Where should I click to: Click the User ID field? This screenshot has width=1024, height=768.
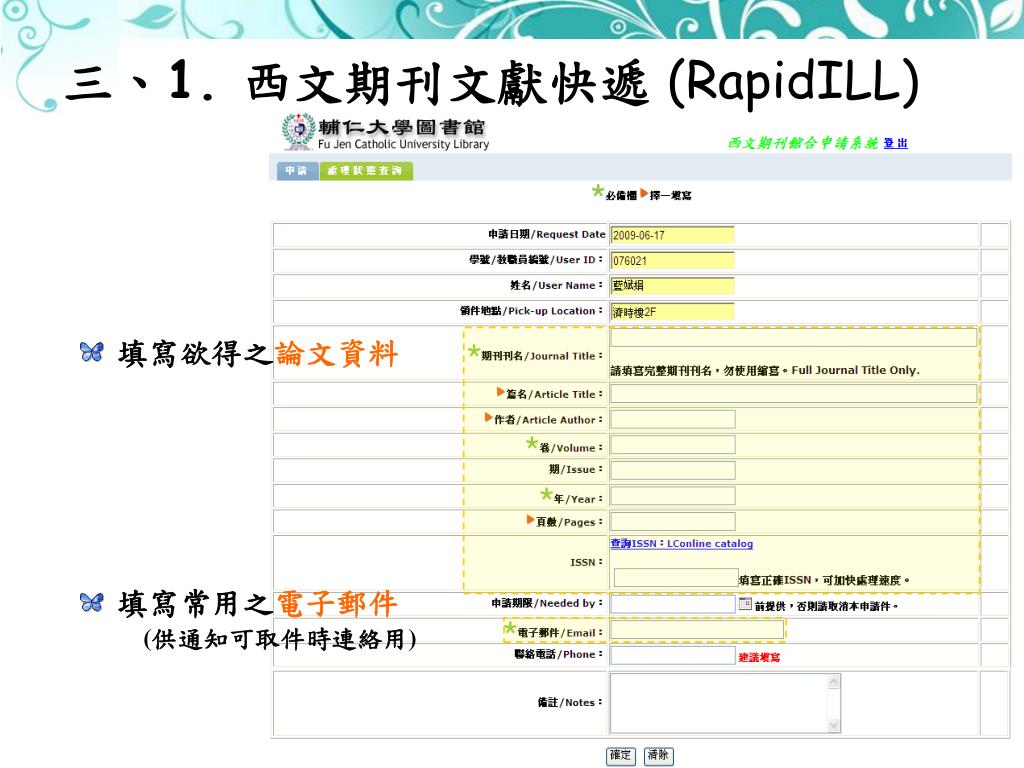pyautogui.click(x=672, y=261)
